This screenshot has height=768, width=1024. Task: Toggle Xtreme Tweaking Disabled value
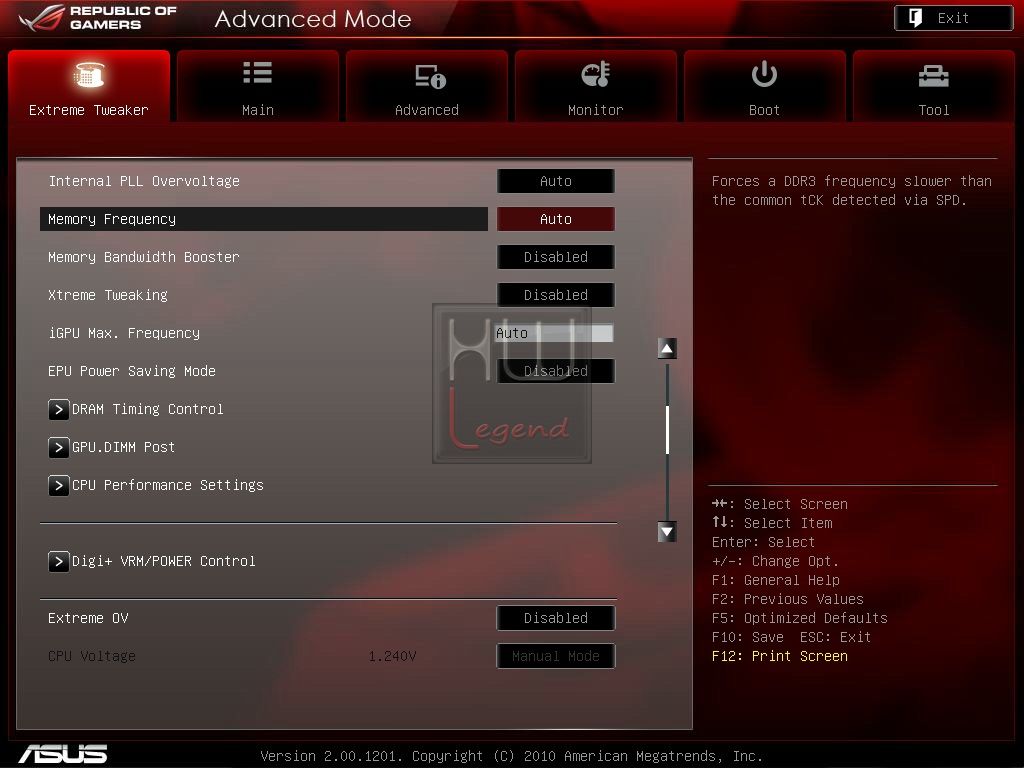(x=556, y=295)
